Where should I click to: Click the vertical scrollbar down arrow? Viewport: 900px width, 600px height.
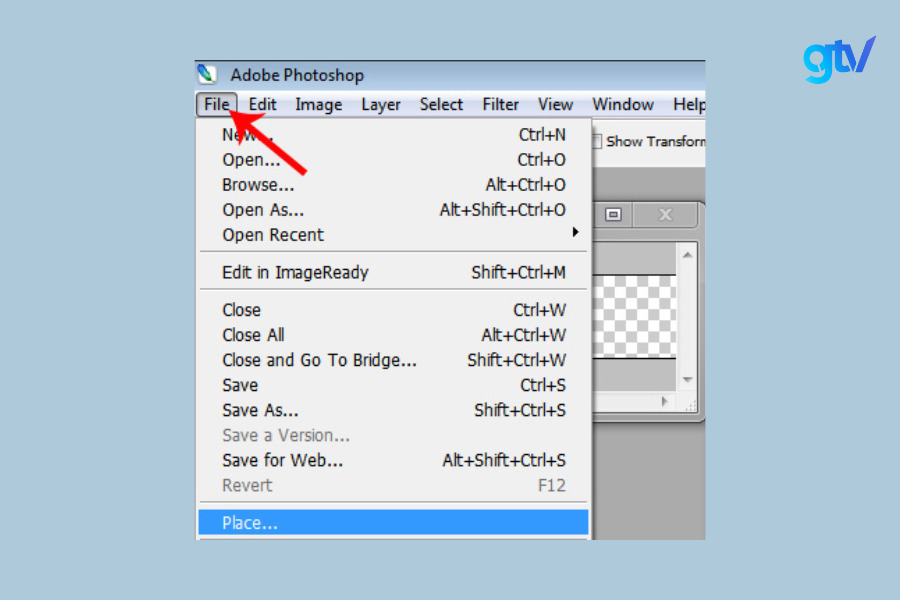pyautogui.click(x=687, y=380)
